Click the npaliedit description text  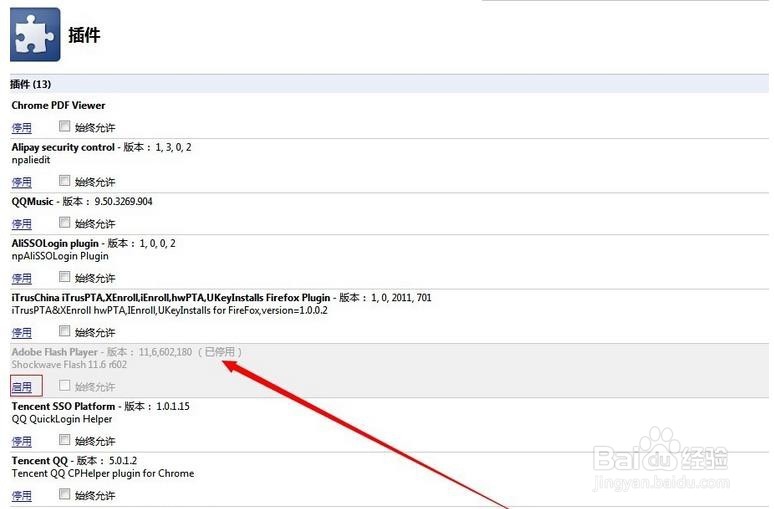pos(31,160)
